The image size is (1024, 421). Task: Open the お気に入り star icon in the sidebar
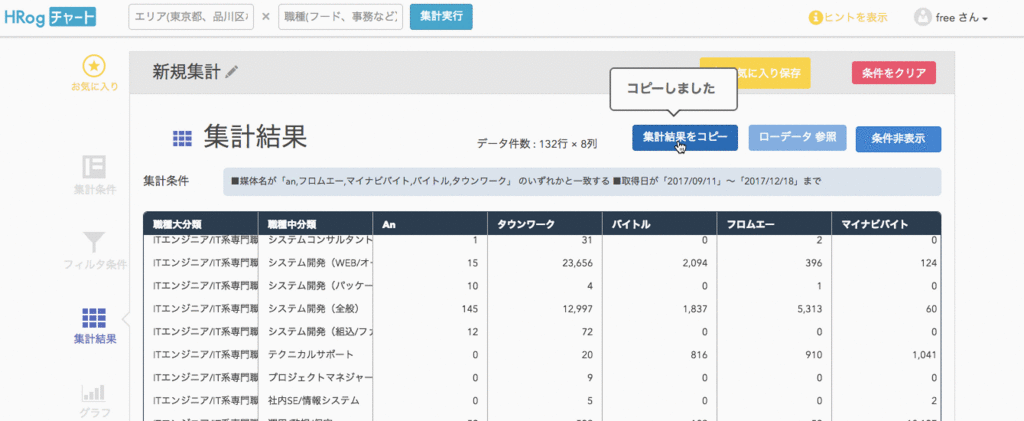95,65
